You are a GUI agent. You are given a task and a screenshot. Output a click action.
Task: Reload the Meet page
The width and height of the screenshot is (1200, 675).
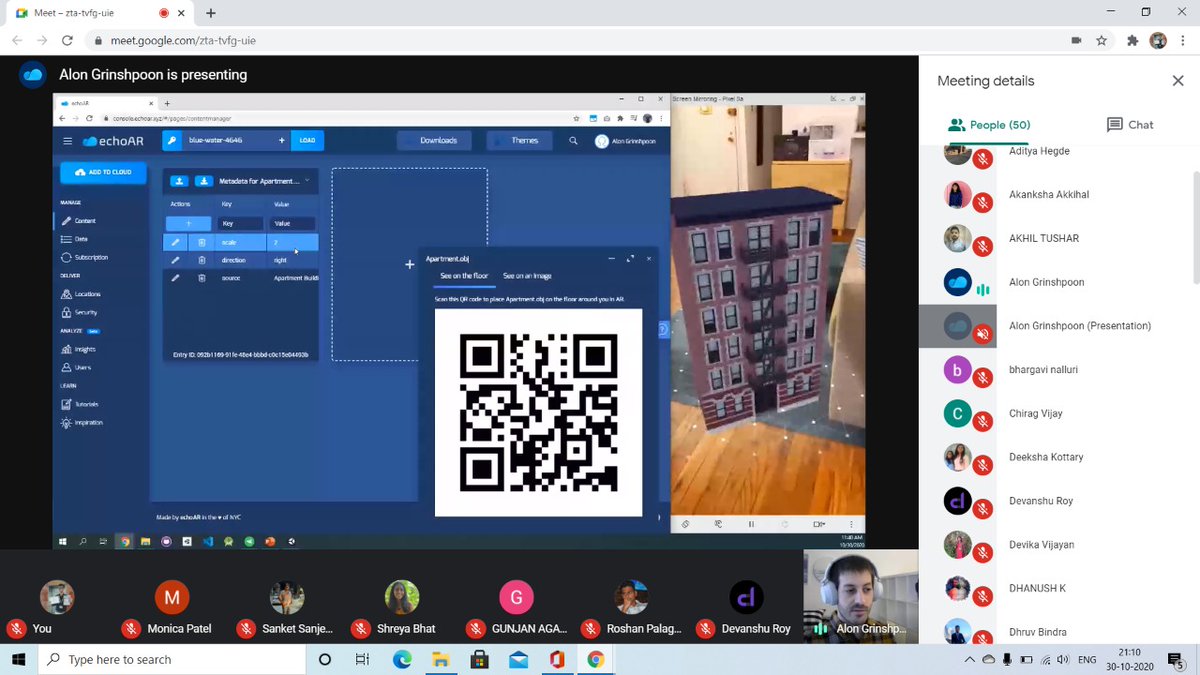[67, 41]
